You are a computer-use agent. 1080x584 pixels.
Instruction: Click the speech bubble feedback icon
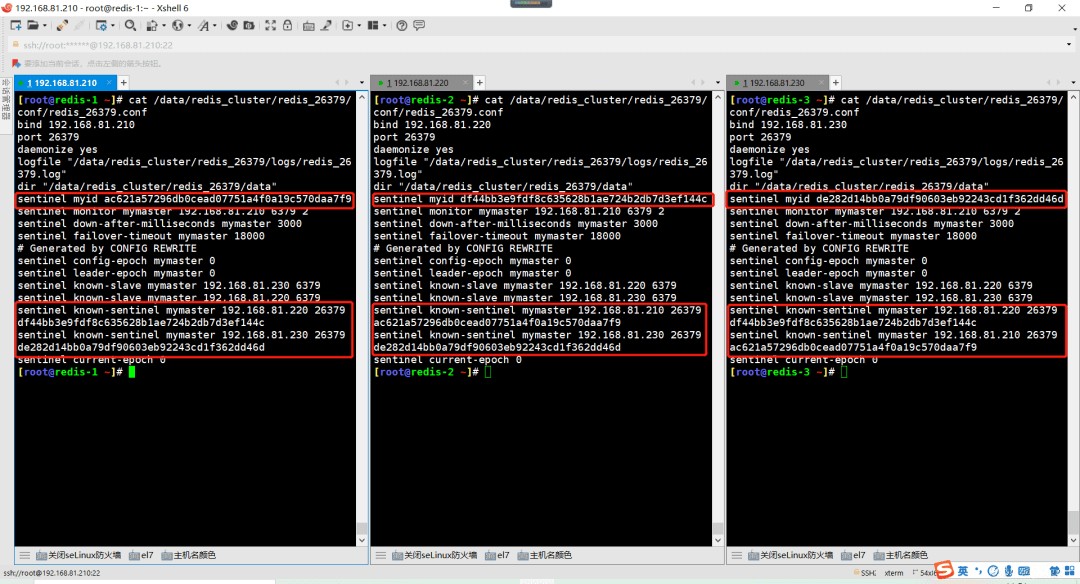(x=420, y=25)
